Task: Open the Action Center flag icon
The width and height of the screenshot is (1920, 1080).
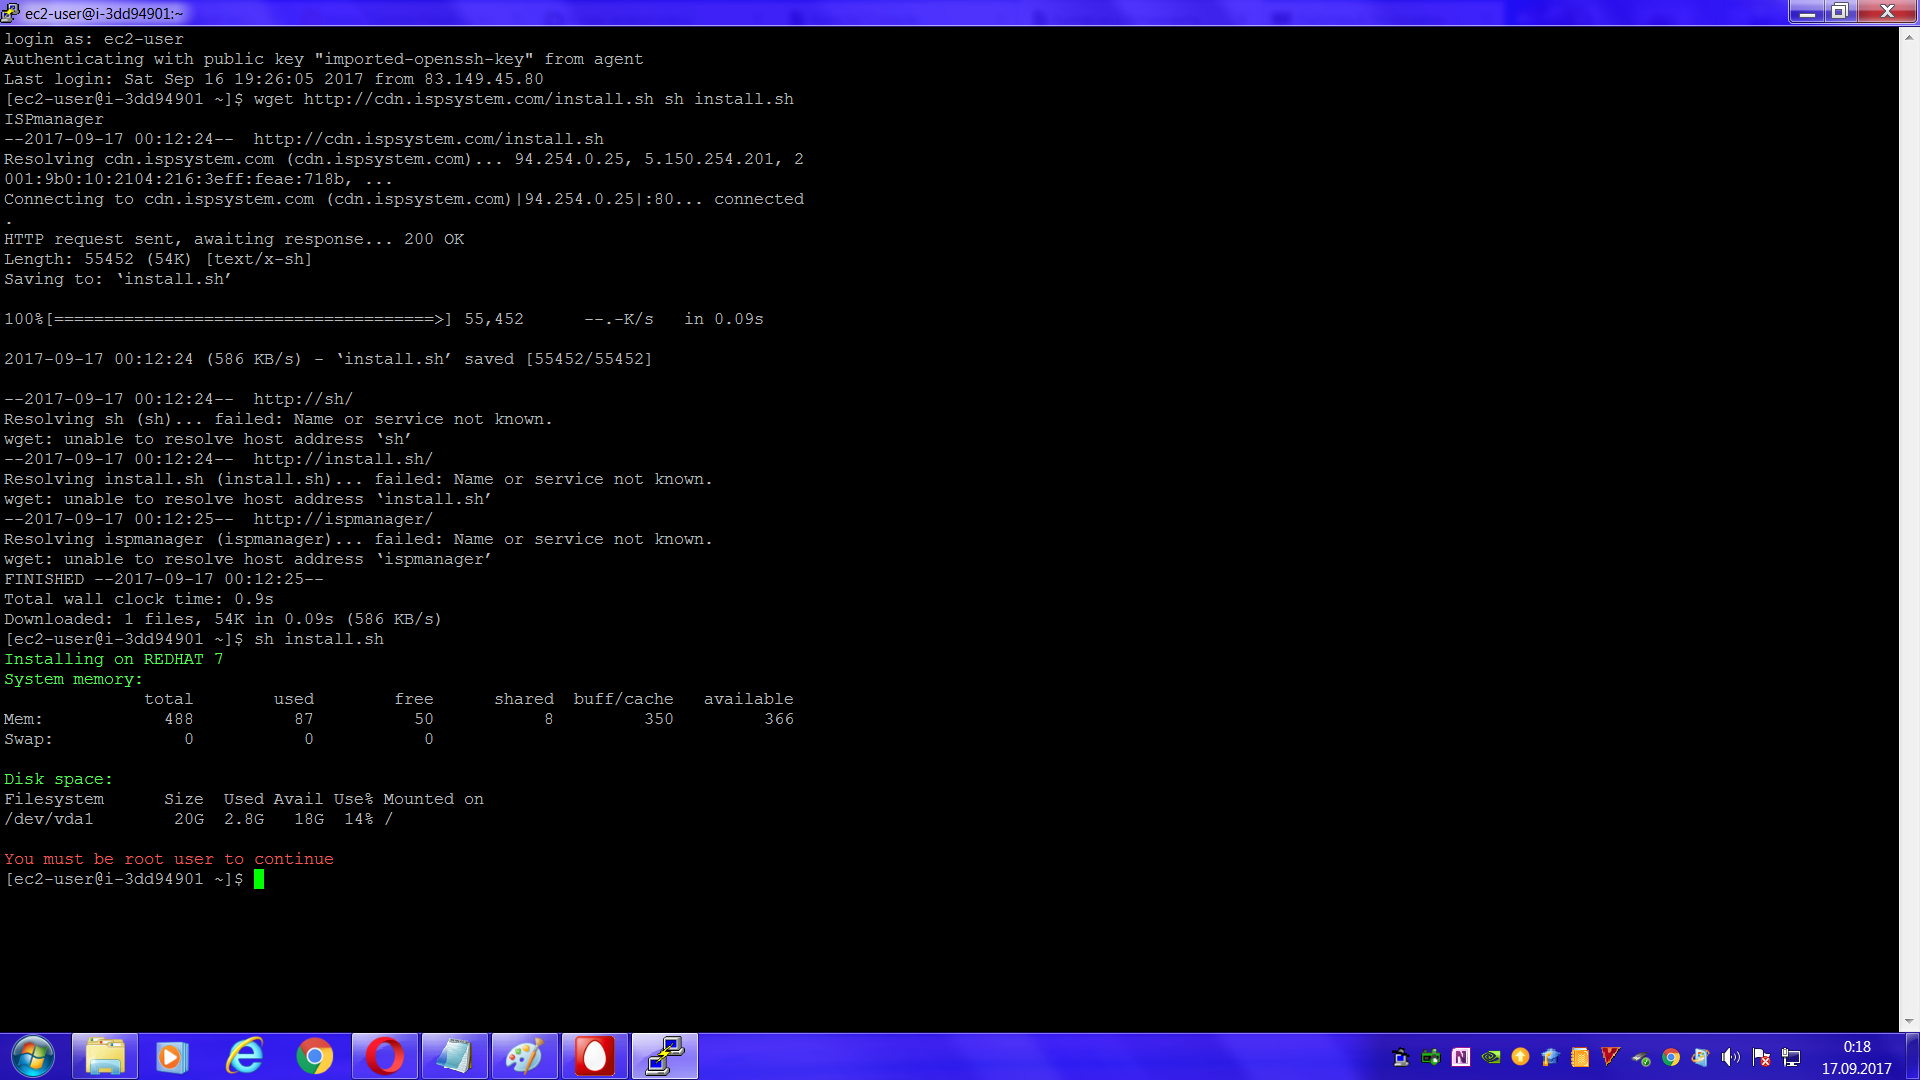Action: coord(1761,1057)
